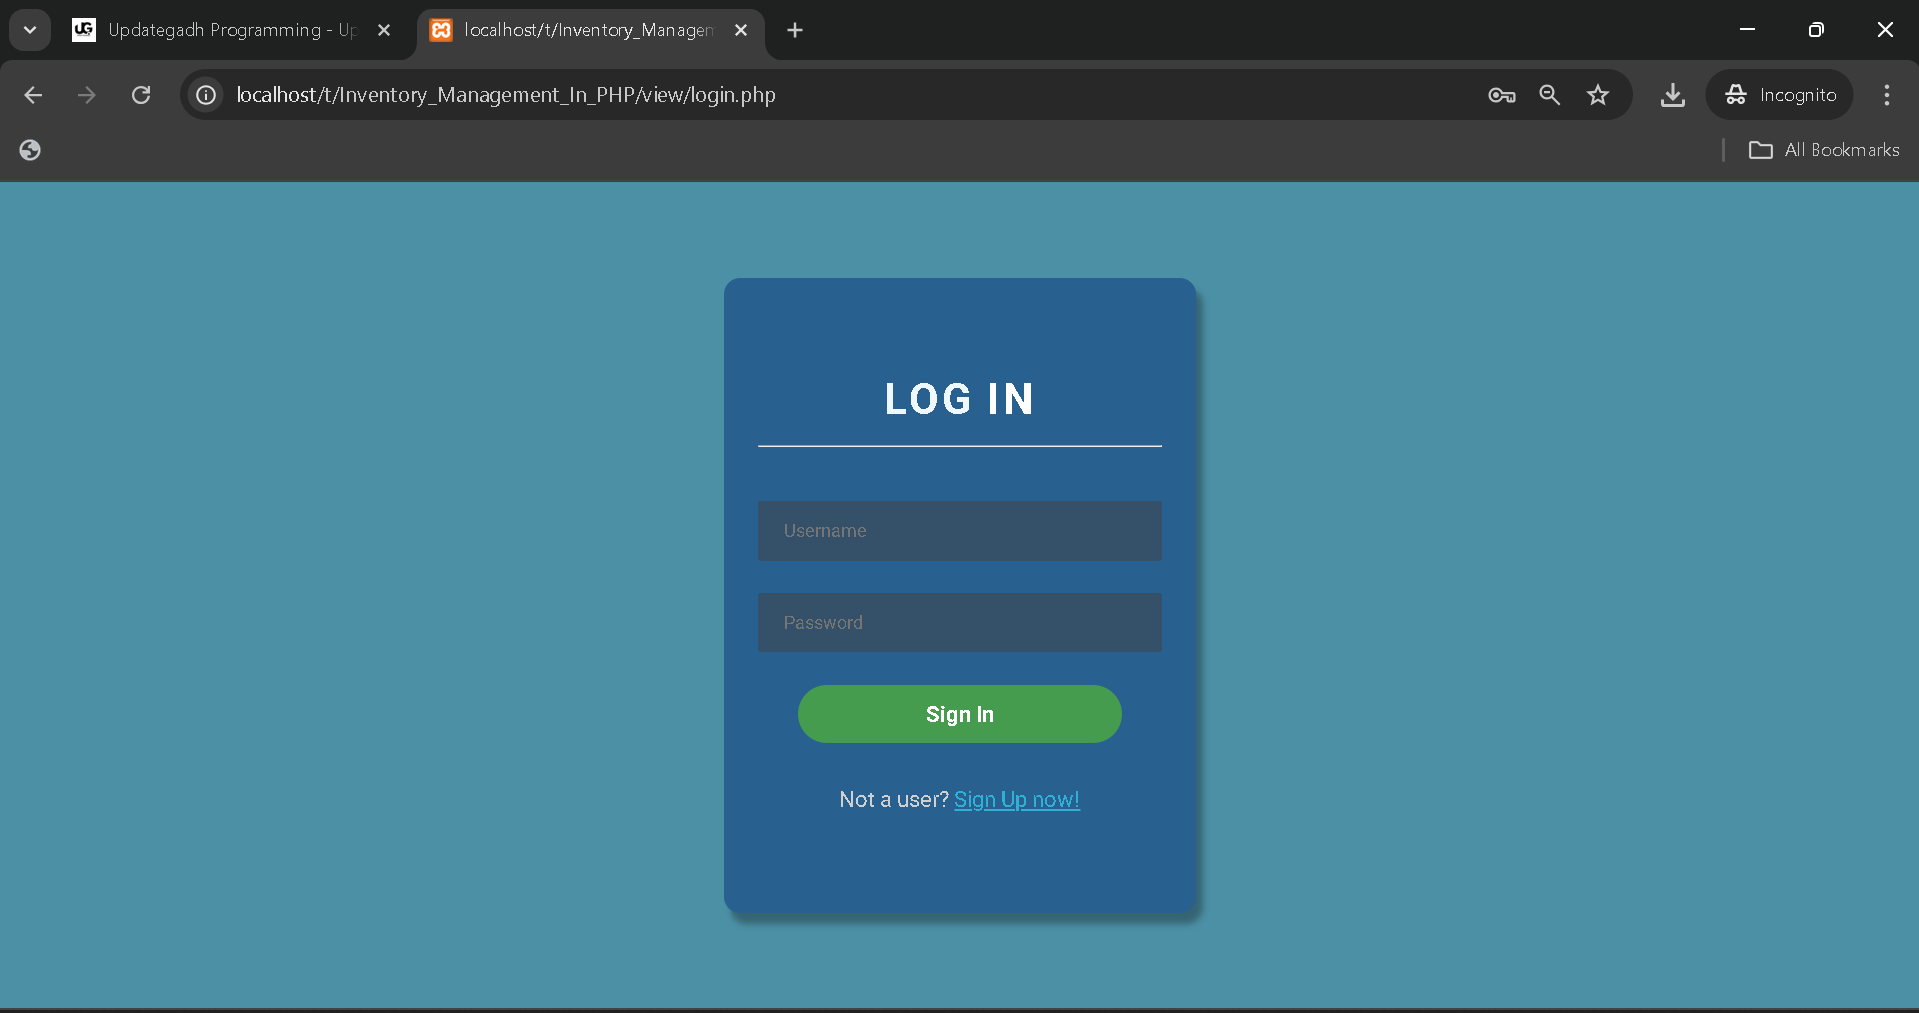Click the browser back arrow
Viewport: 1919px width, 1013px height.
(33, 95)
